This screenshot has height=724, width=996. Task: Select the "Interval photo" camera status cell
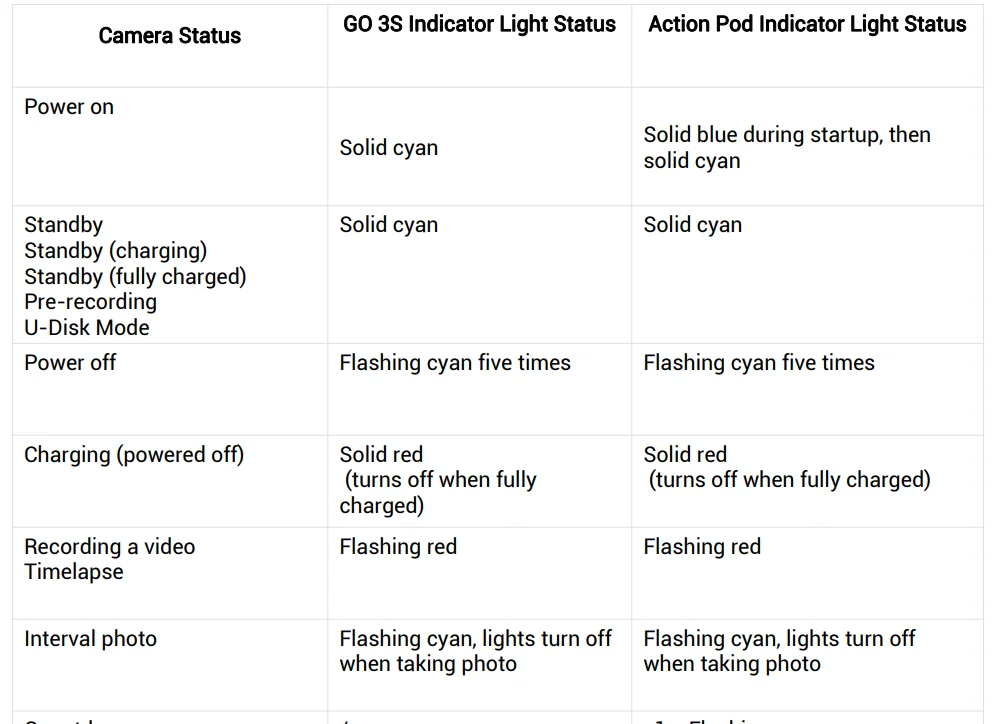(90, 639)
